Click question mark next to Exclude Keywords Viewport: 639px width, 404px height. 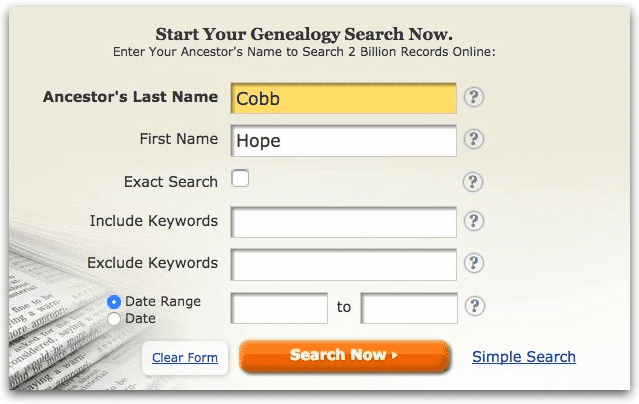pyautogui.click(x=474, y=263)
